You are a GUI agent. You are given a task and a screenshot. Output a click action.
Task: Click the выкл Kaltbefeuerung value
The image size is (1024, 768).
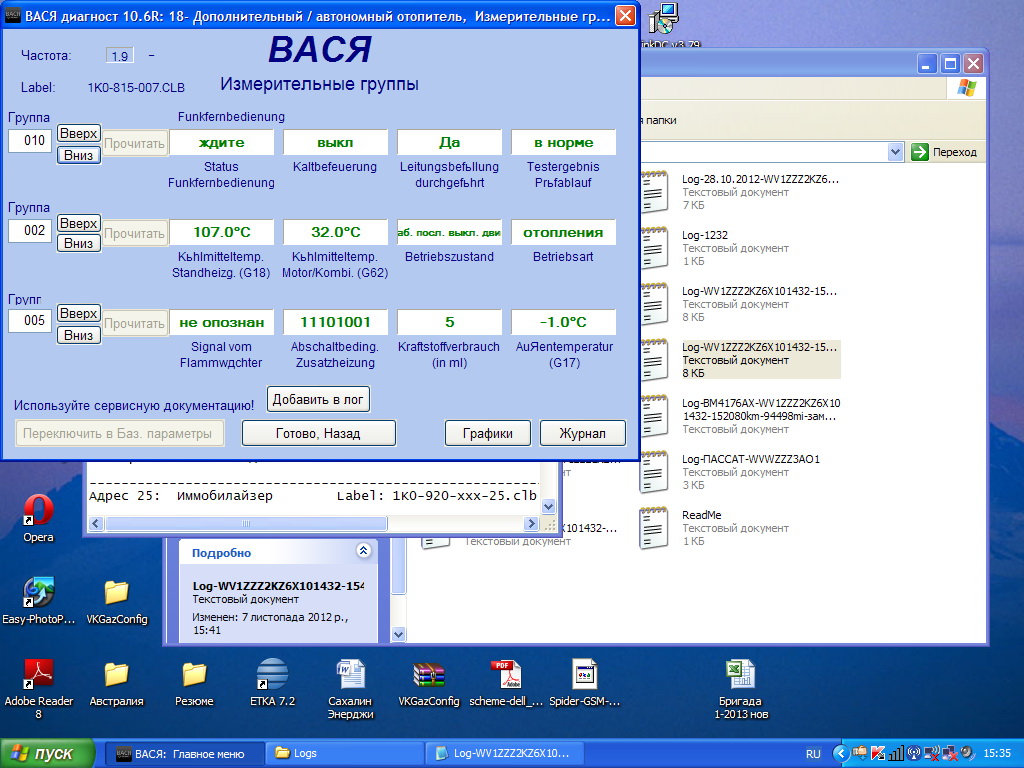(x=335, y=142)
